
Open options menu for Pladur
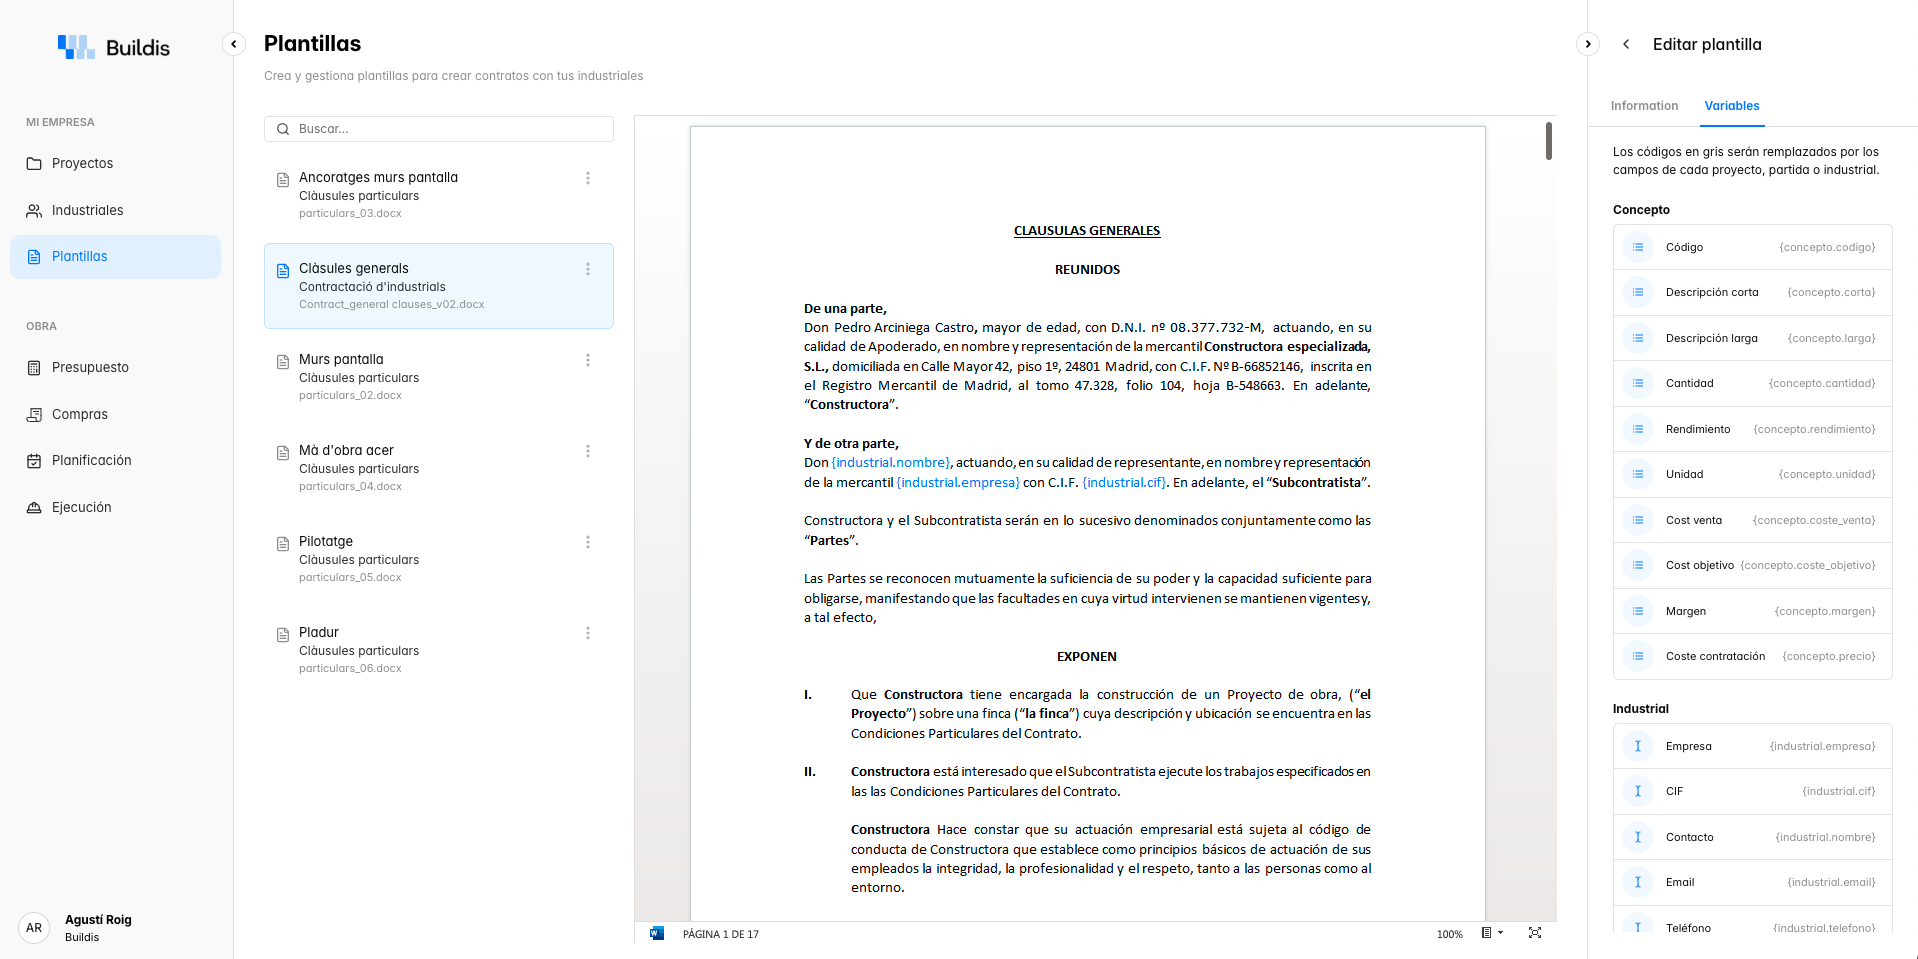tap(588, 633)
